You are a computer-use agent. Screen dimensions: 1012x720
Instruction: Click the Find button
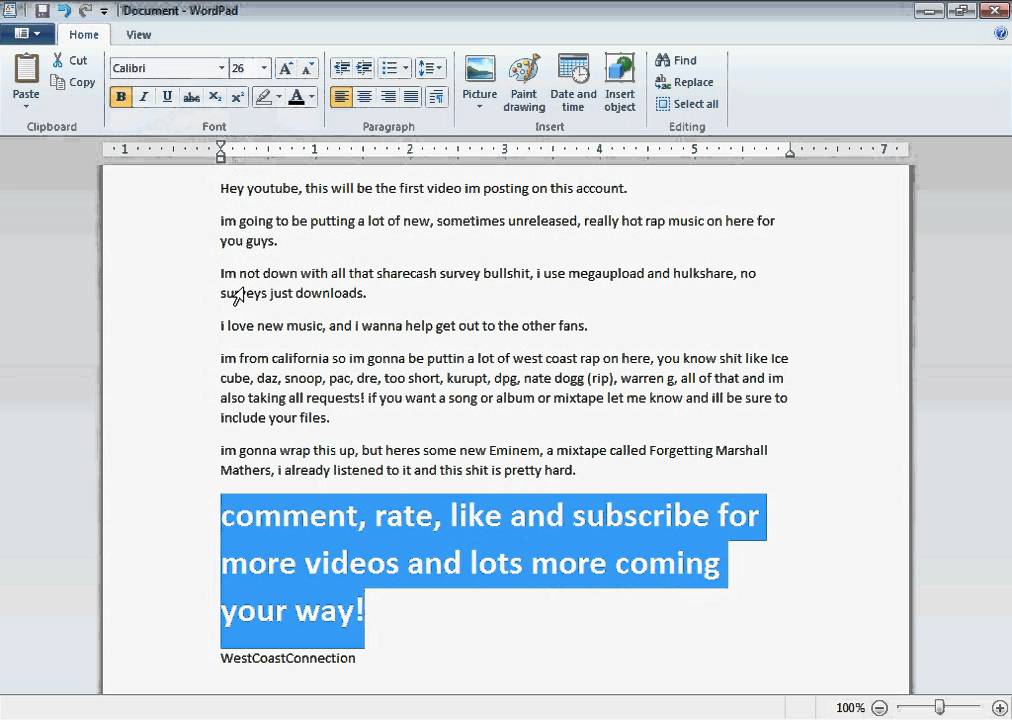click(676, 60)
